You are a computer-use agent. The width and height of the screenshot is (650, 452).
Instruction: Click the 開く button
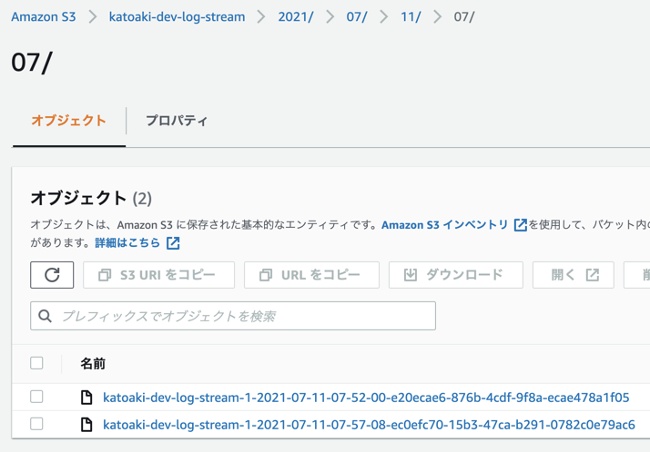point(573,275)
